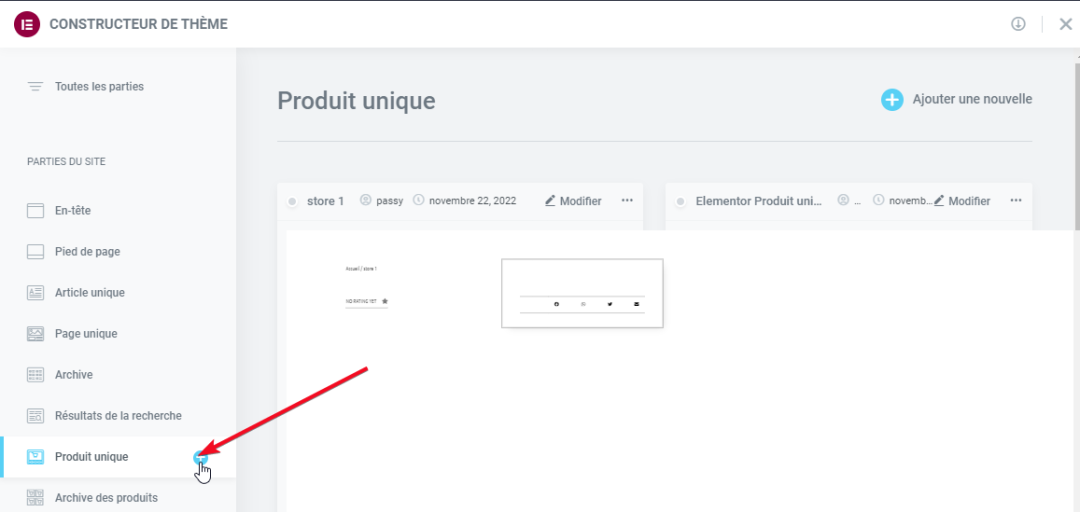1080x512 pixels.
Task: Toggle the status dot on Elementor Produit unique card
Action: point(681,202)
